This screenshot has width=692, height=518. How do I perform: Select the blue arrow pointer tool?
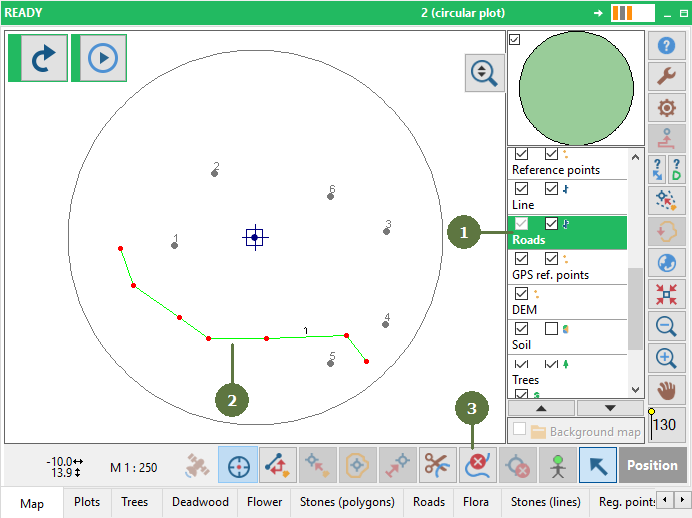[x=598, y=465]
